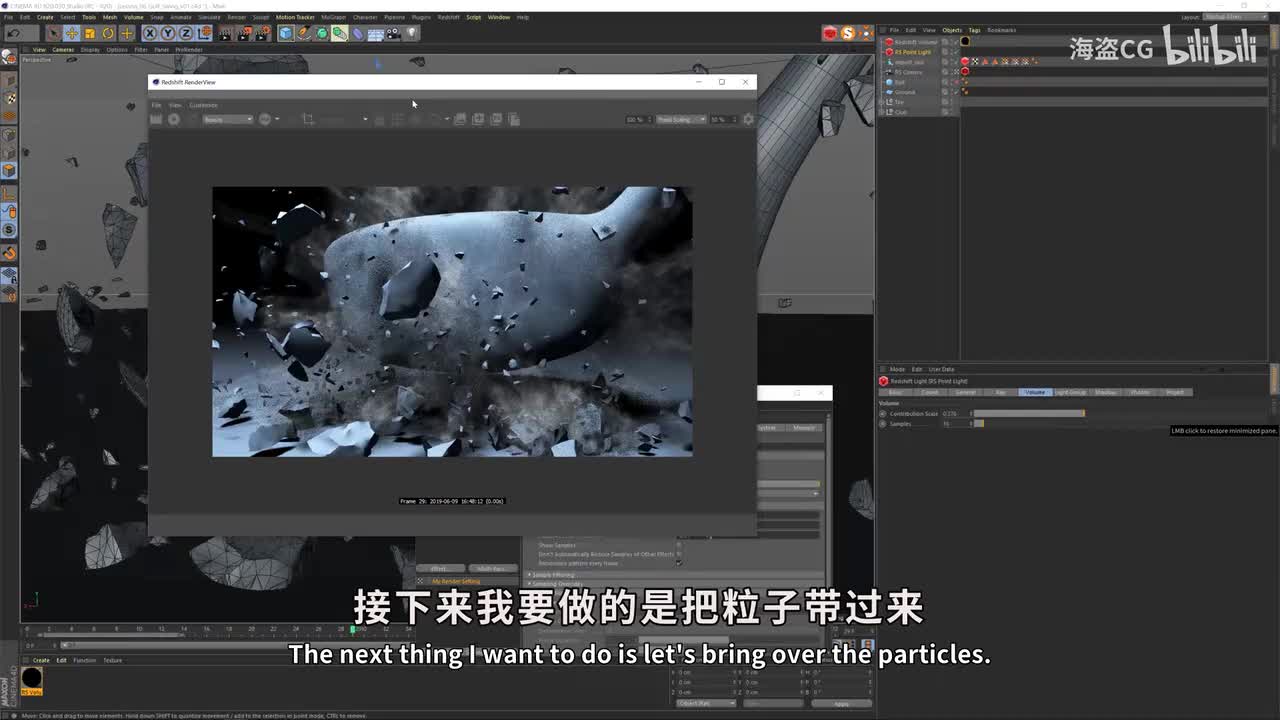Image resolution: width=1280 pixels, height=720 pixels.
Task: Open the Fixed Scaling dropdown in RenderView
Action: 681,119
